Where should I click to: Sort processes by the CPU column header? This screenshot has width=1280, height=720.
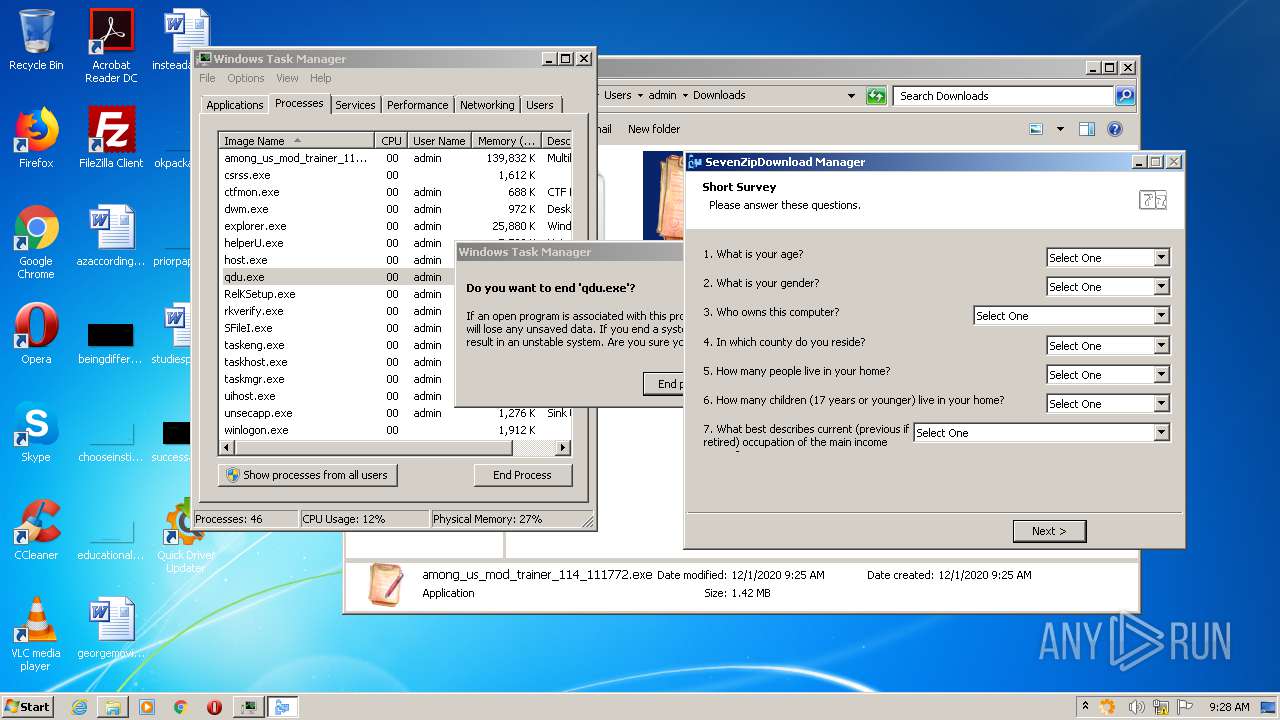click(x=391, y=141)
